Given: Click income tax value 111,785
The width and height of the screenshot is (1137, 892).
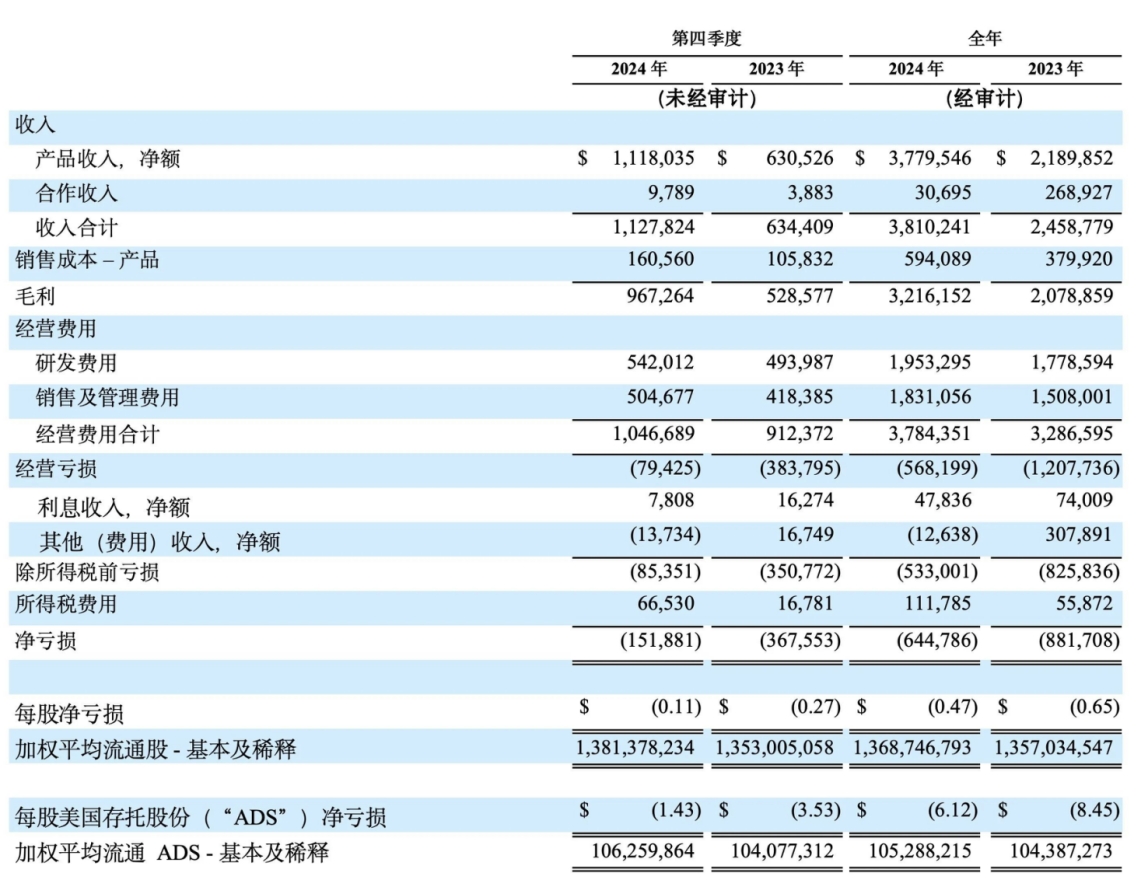Looking at the screenshot, I should click(938, 603).
